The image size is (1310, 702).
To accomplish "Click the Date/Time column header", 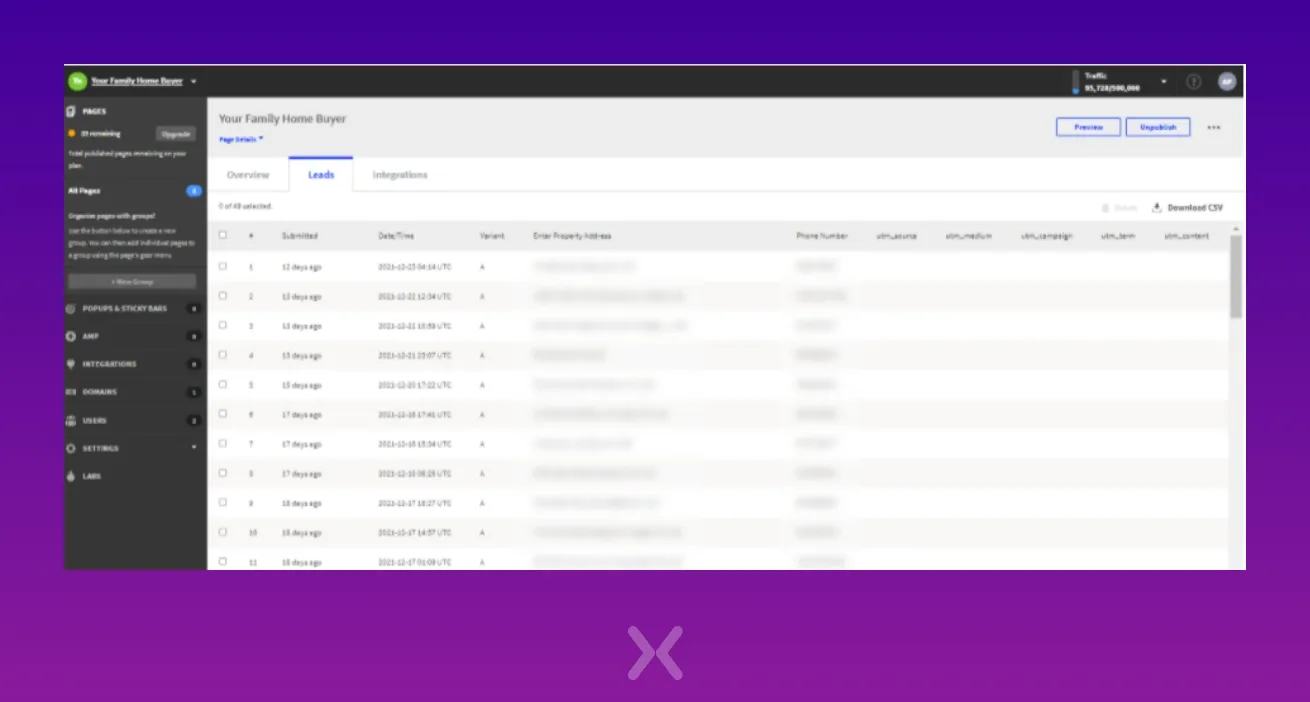I will [396, 236].
